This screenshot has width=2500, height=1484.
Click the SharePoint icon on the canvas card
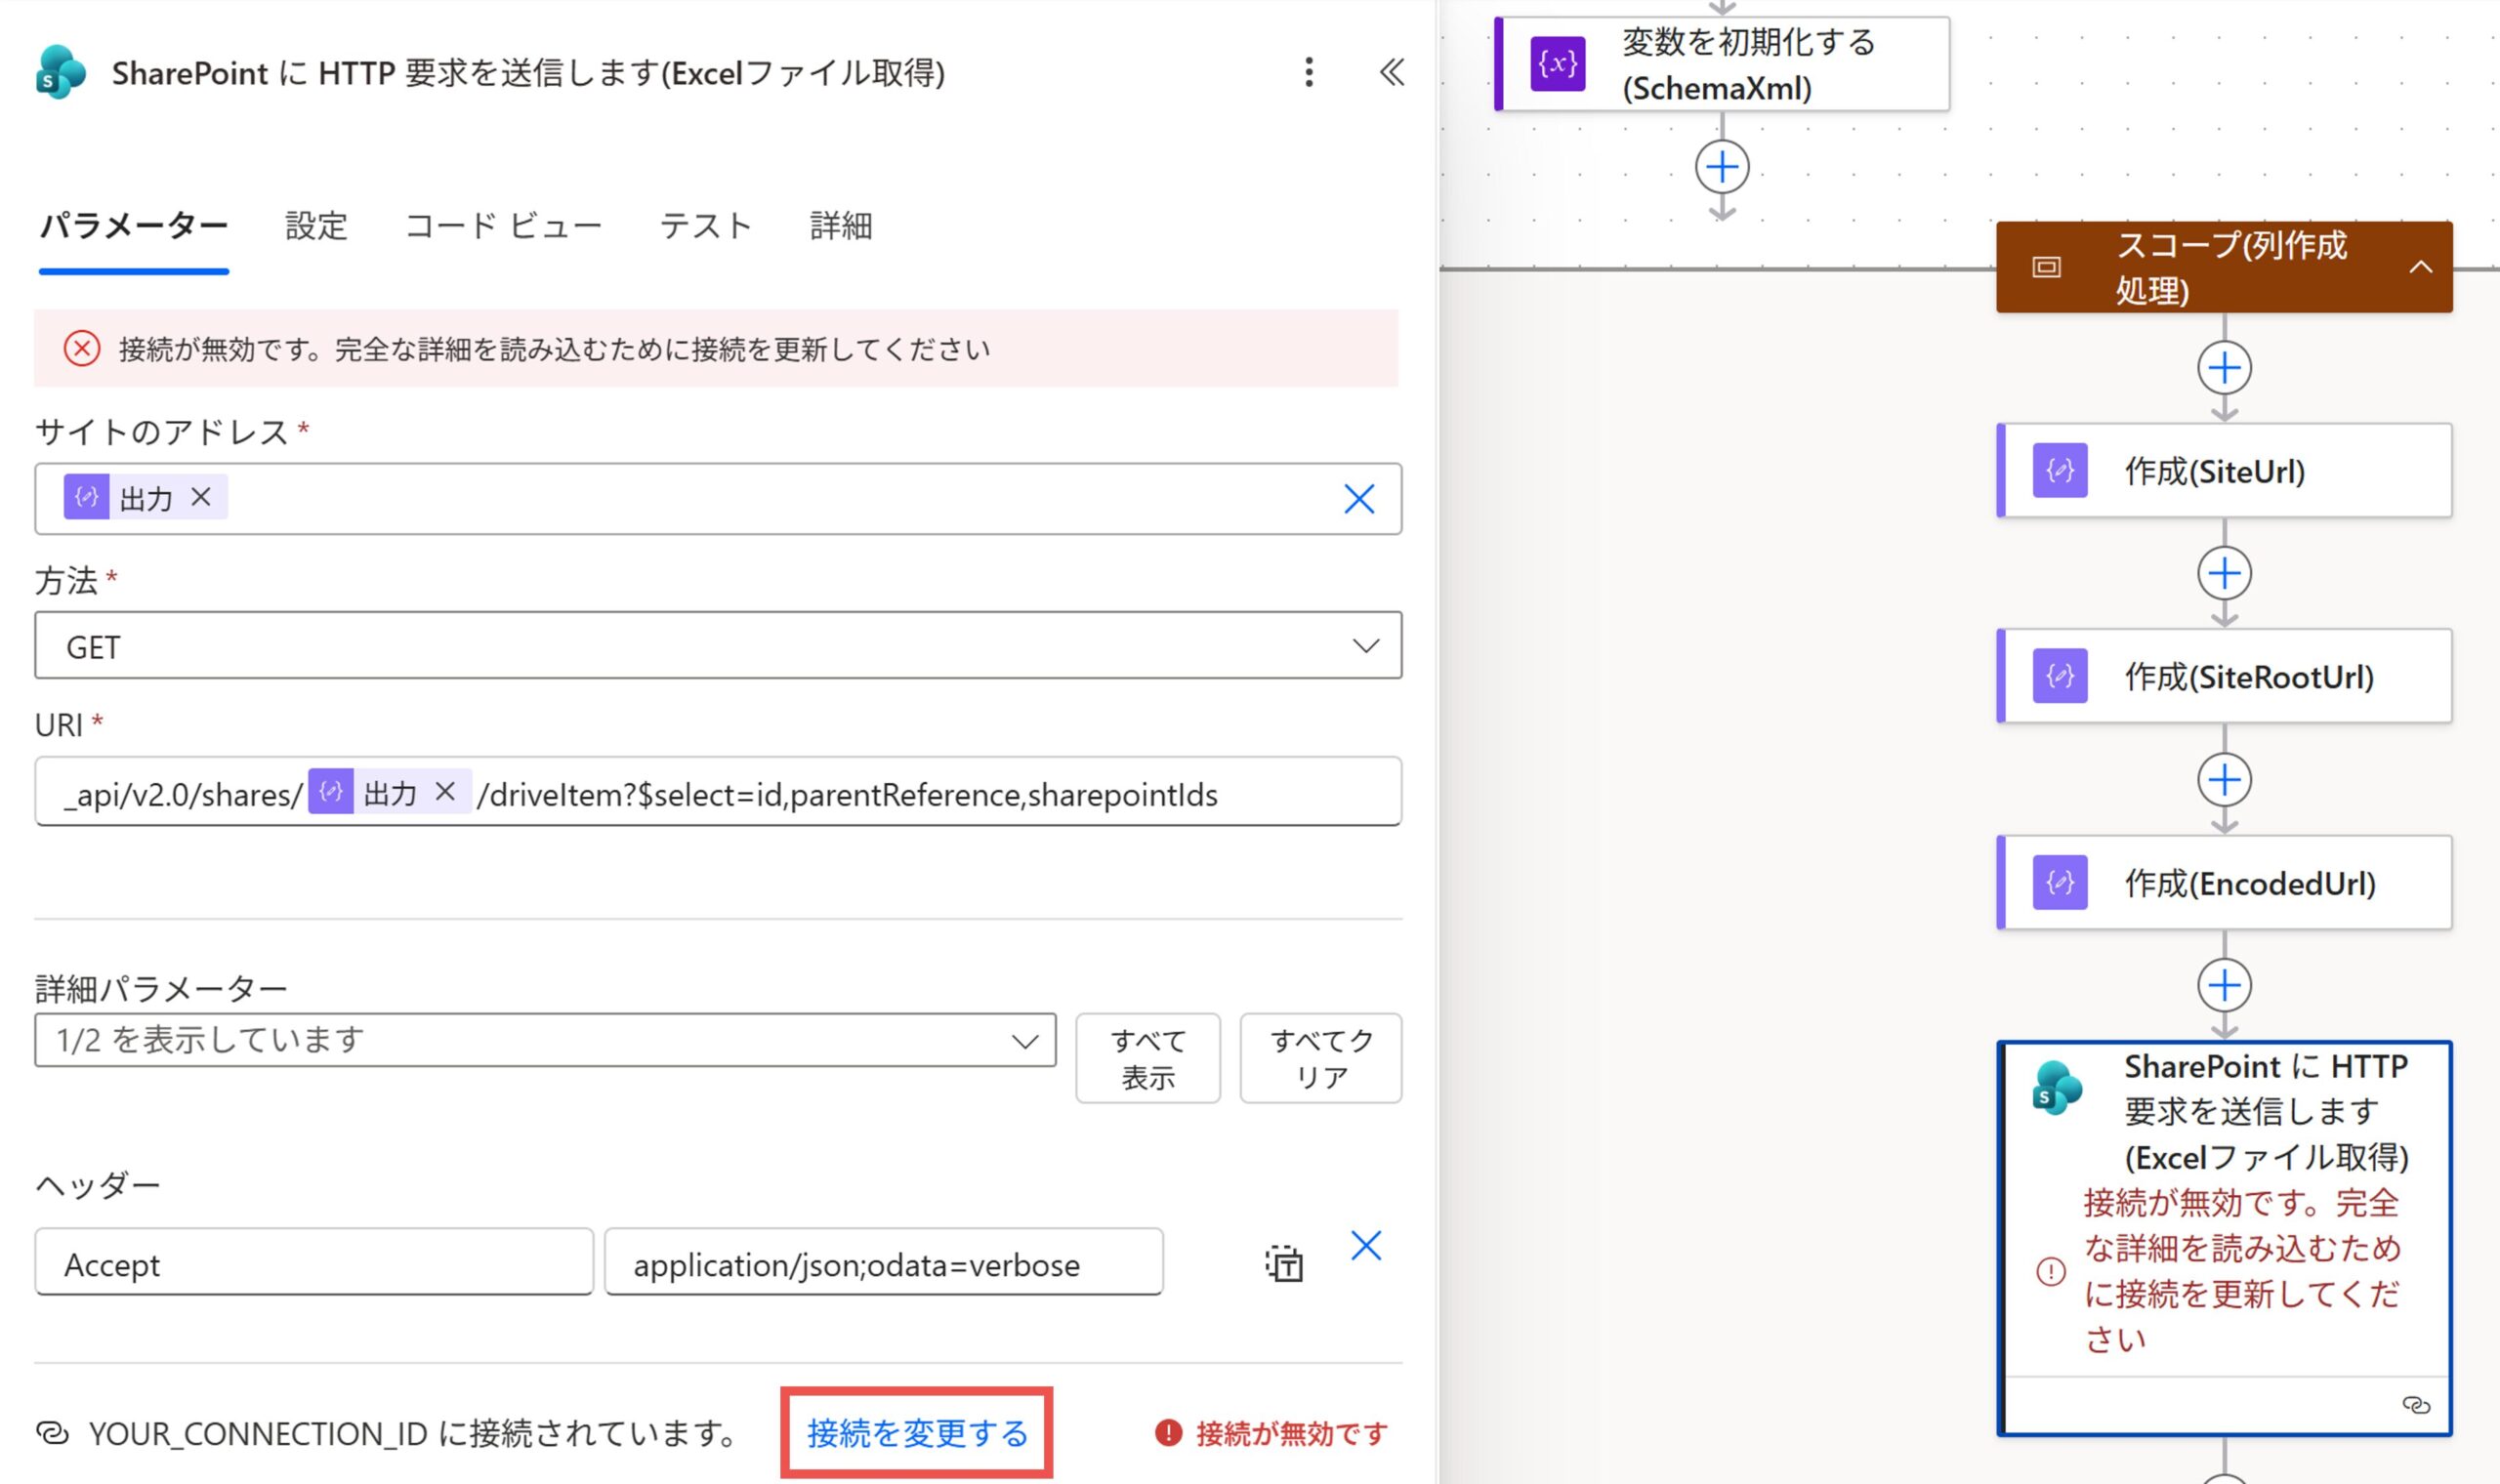pos(2057,1087)
